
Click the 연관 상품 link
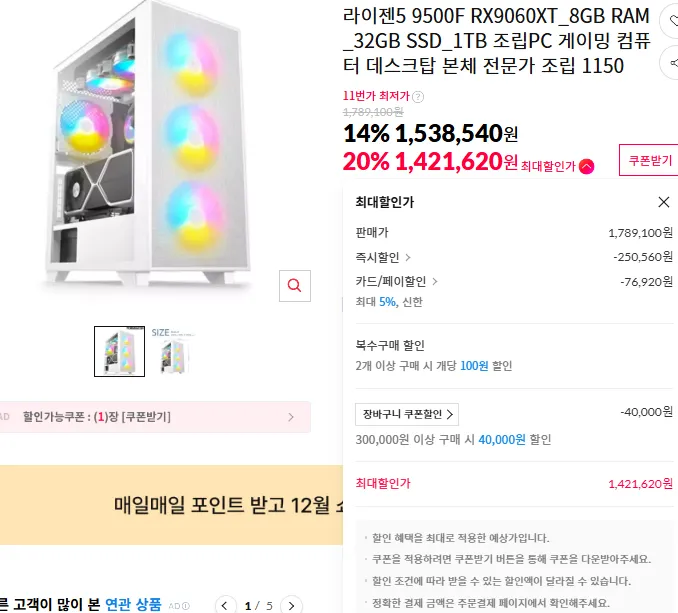pyautogui.click(x=133, y=604)
